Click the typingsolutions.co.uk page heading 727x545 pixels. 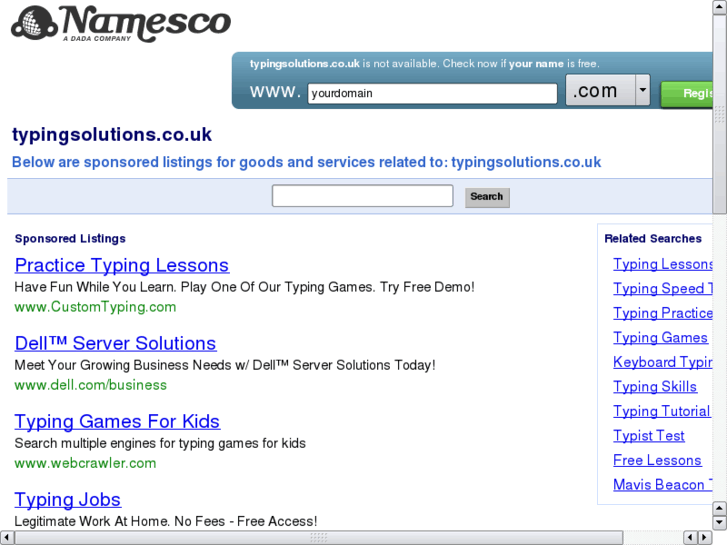112,135
